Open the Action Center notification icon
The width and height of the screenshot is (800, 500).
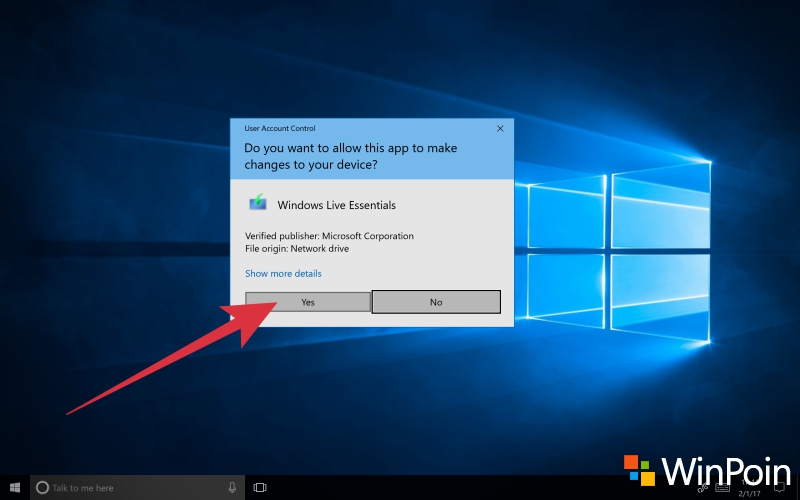(x=779, y=488)
